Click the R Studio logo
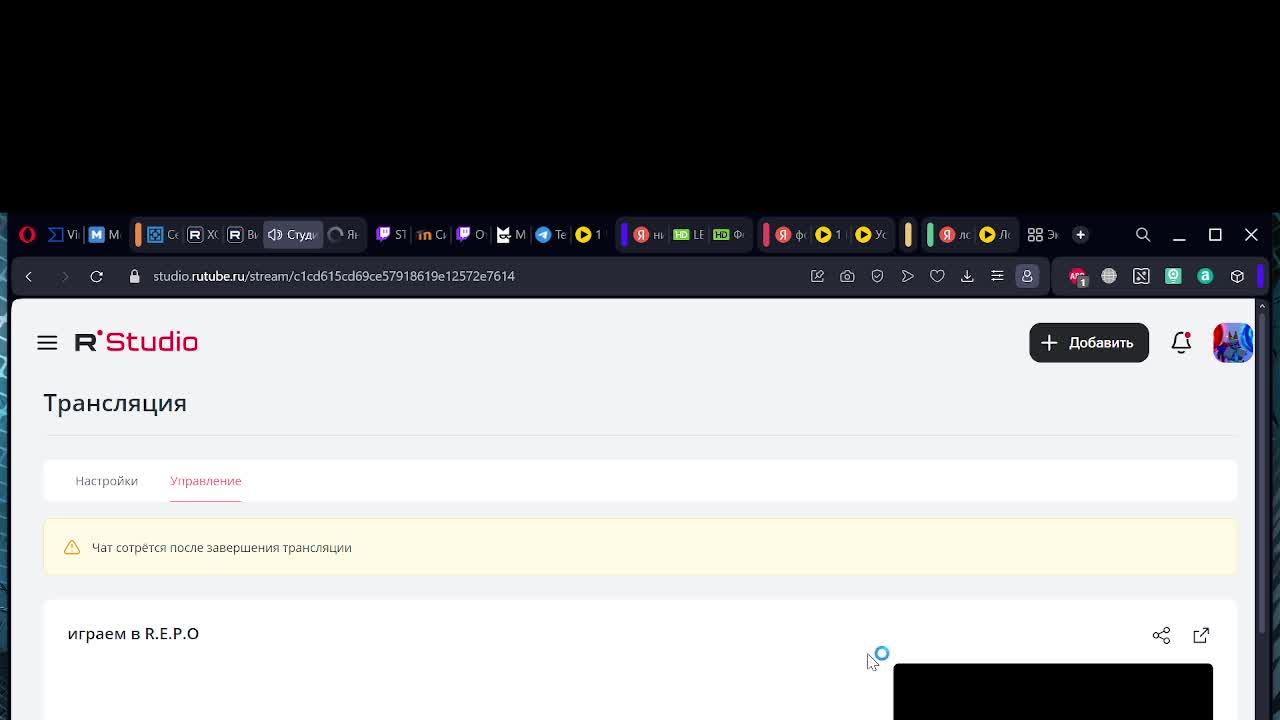Image resolution: width=1280 pixels, height=720 pixels. tap(136, 342)
